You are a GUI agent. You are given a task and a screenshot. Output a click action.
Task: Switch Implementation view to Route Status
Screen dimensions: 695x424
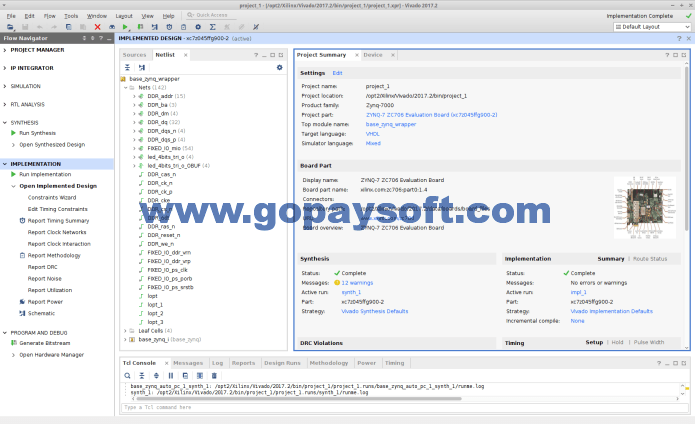point(650,259)
